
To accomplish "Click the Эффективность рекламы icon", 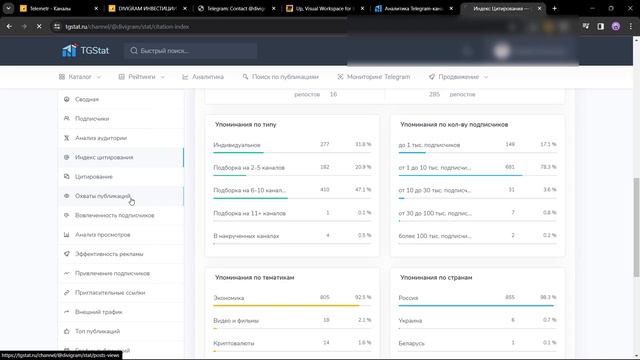I will pyautogui.click(x=67, y=254).
